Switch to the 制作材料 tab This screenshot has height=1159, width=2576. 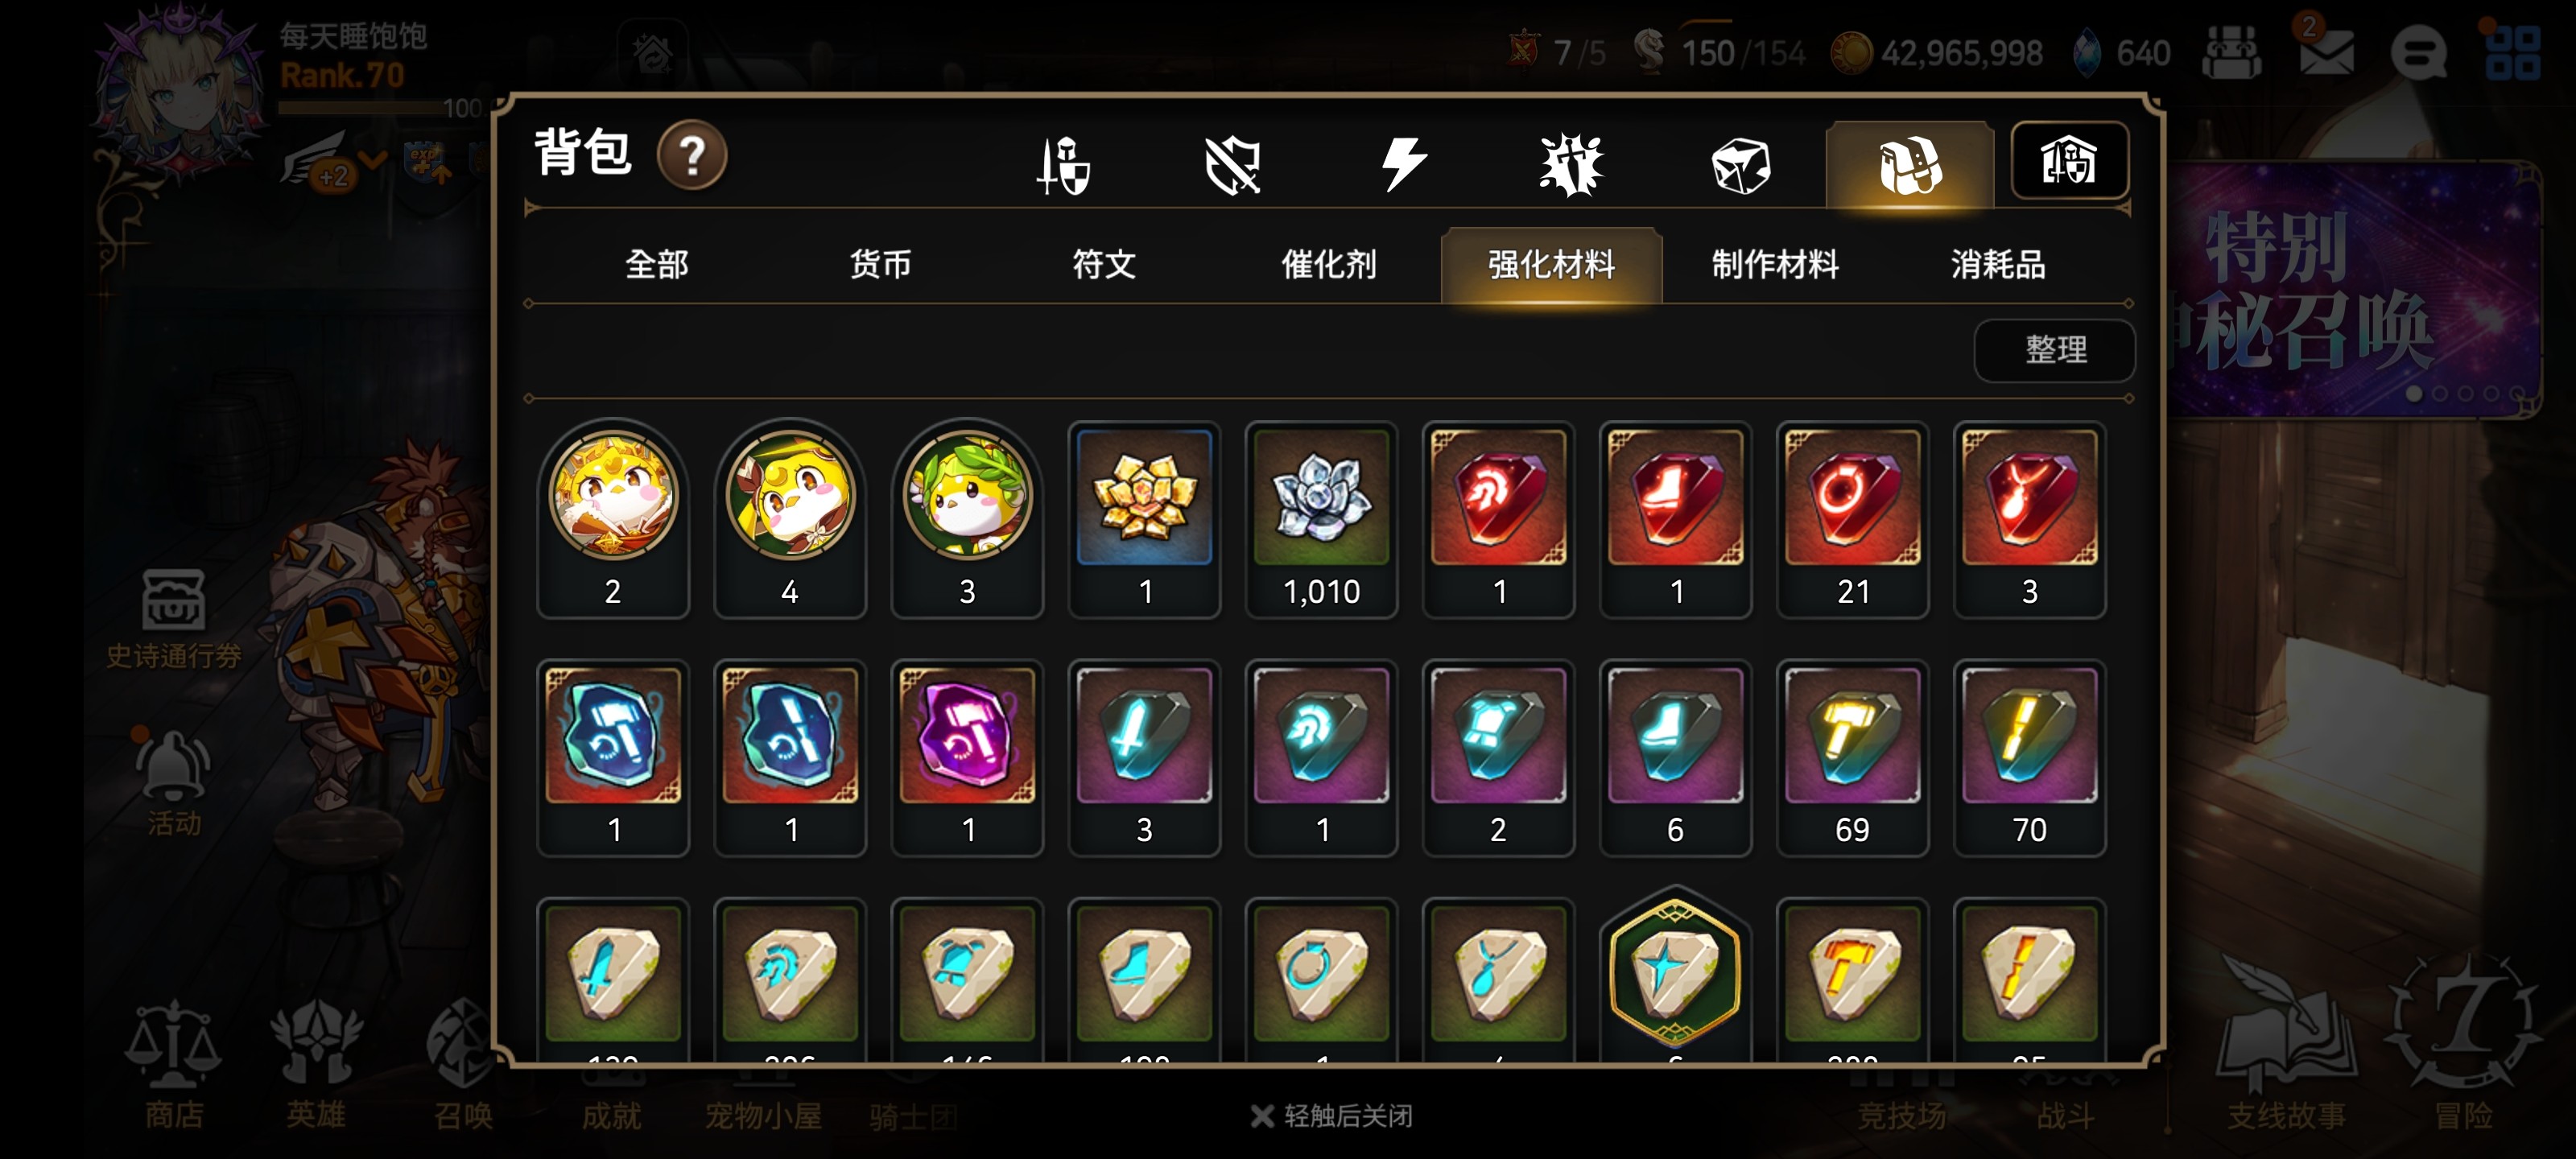pos(1775,265)
